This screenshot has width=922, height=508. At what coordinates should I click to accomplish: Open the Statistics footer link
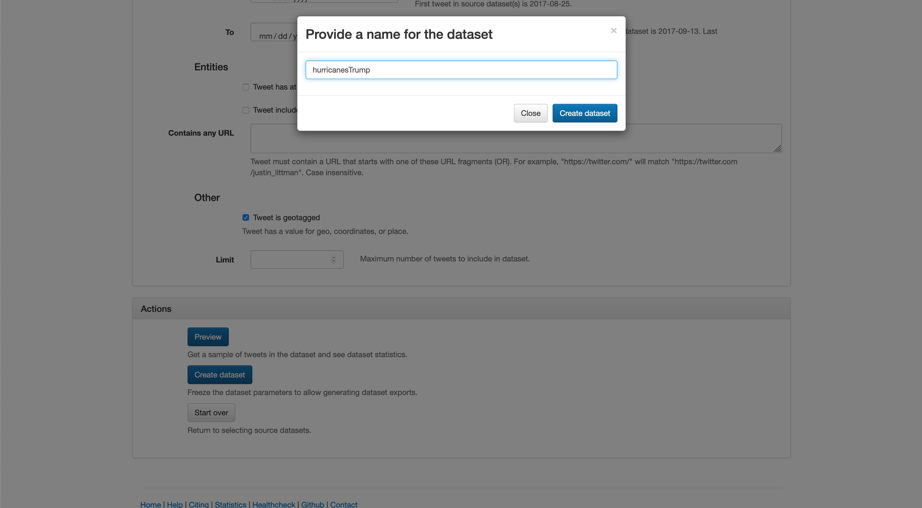(x=230, y=504)
